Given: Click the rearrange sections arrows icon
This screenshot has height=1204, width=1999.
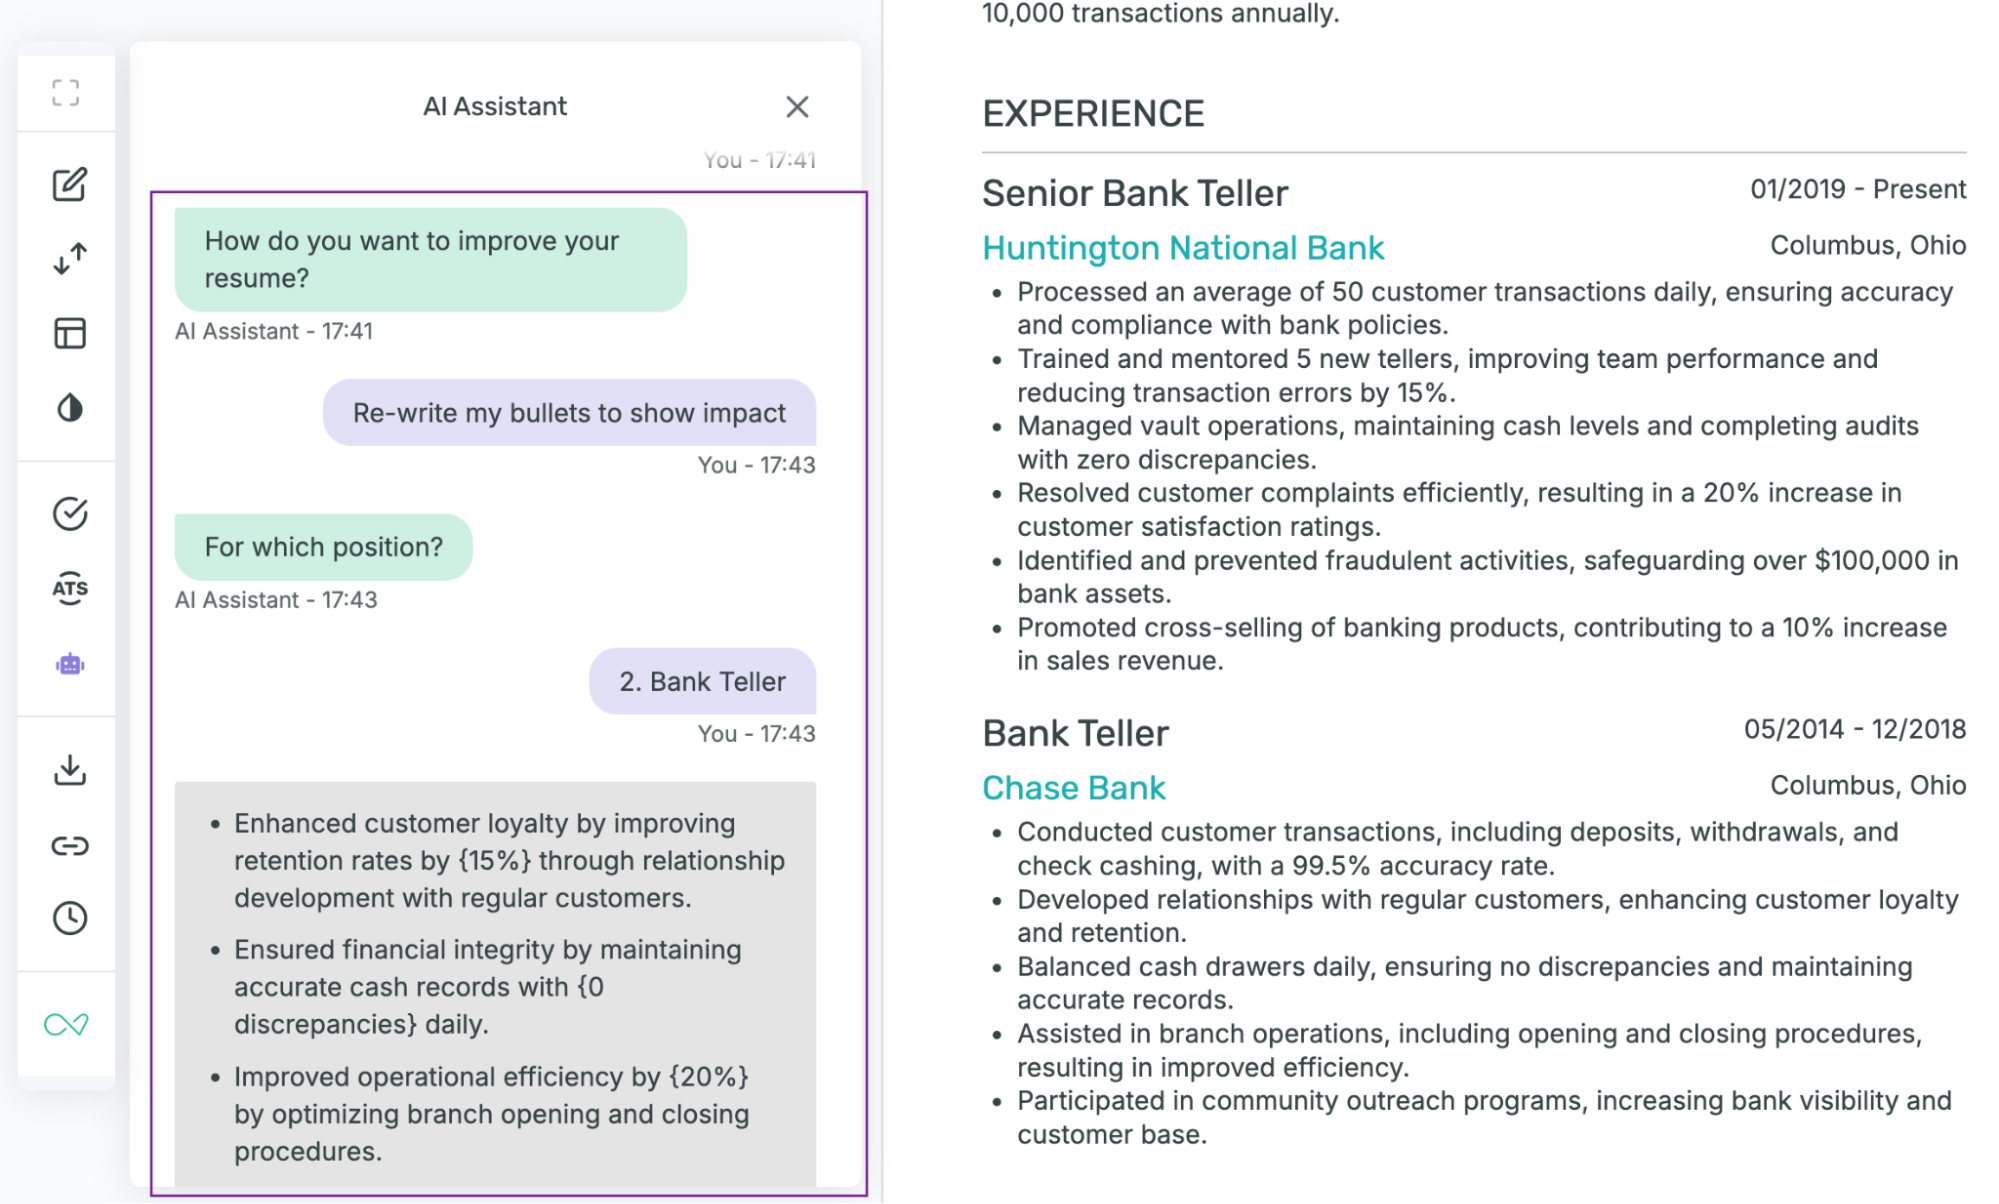Looking at the screenshot, I should pyautogui.click(x=69, y=258).
